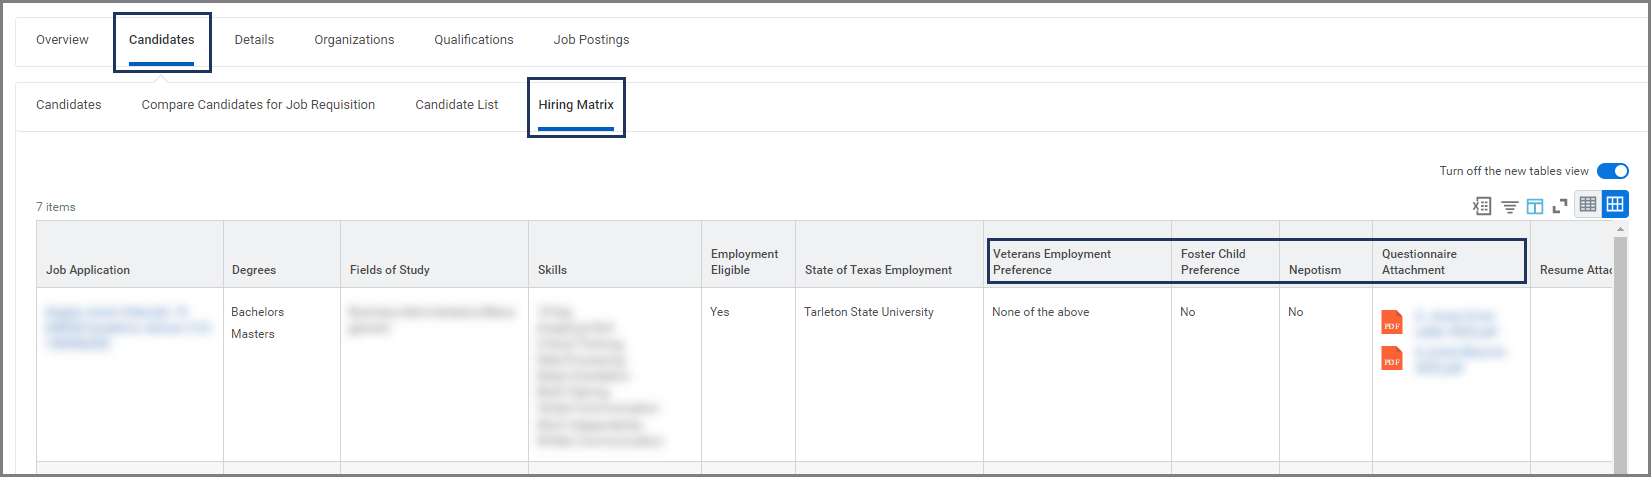Expand table to fullscreen view

[x=1559, y=206]
